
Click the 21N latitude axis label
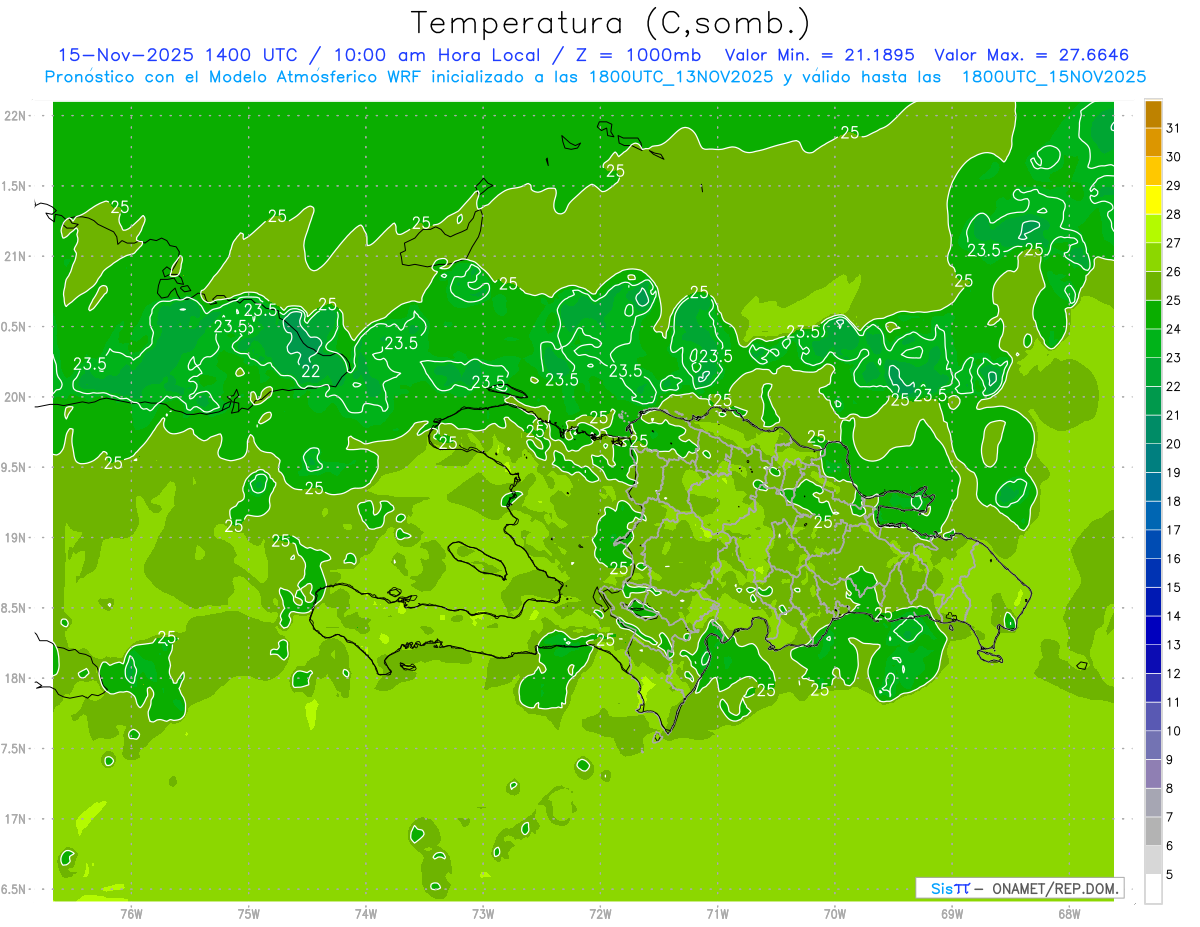coord(15,256)
